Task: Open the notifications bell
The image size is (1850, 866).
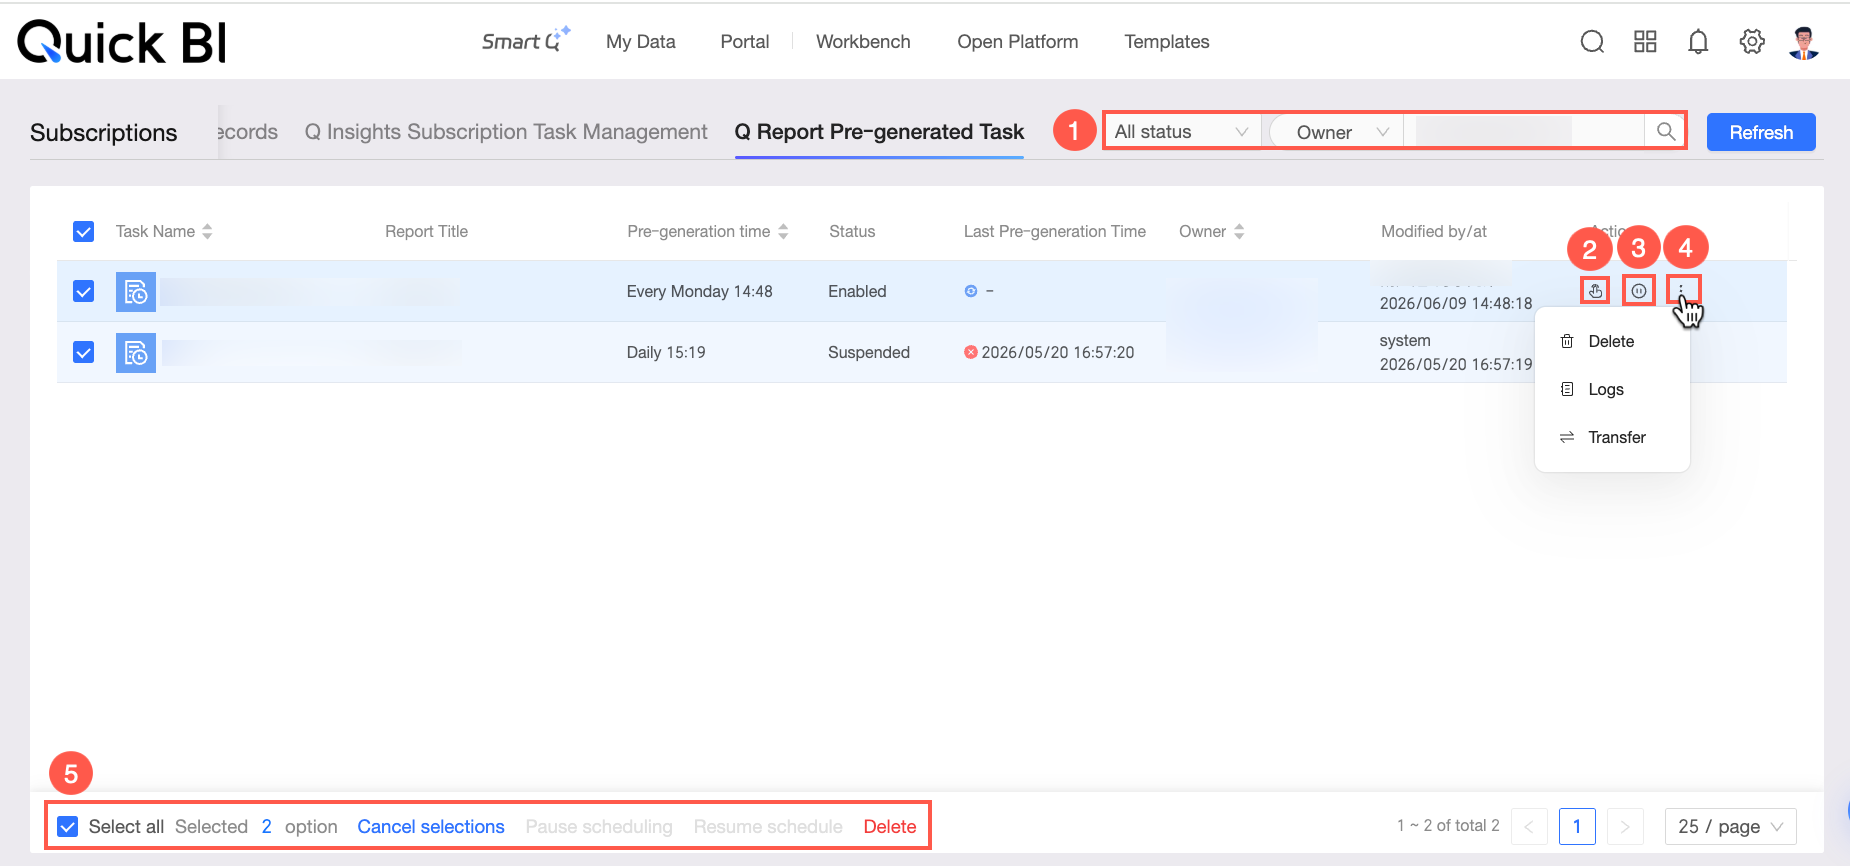Action: click(x=1698, y=41)
